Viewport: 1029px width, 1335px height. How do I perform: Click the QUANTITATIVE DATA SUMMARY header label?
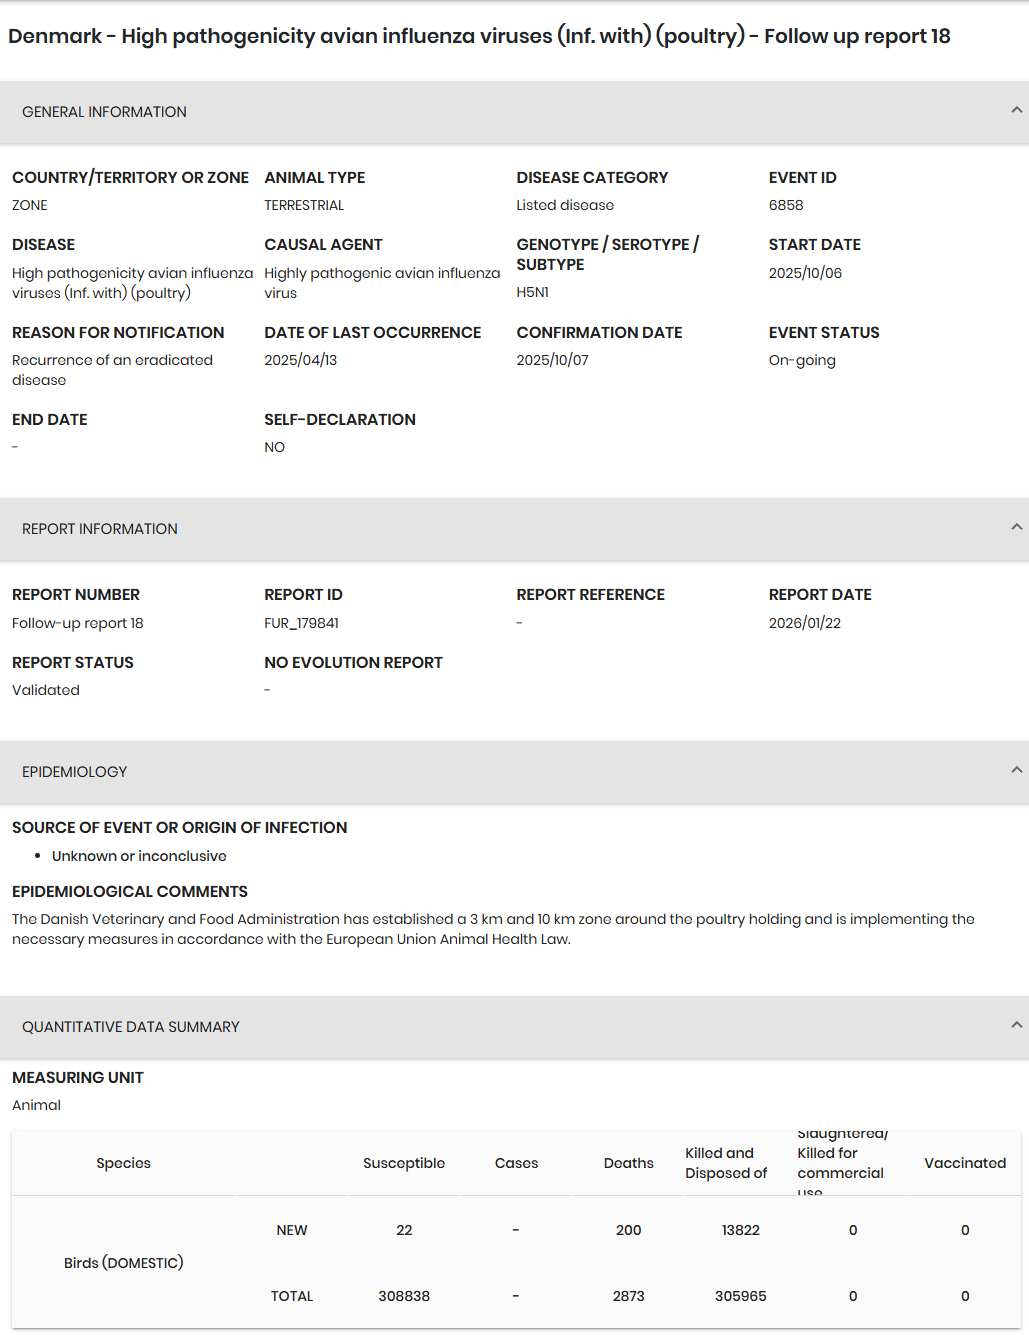[131, 1027]
